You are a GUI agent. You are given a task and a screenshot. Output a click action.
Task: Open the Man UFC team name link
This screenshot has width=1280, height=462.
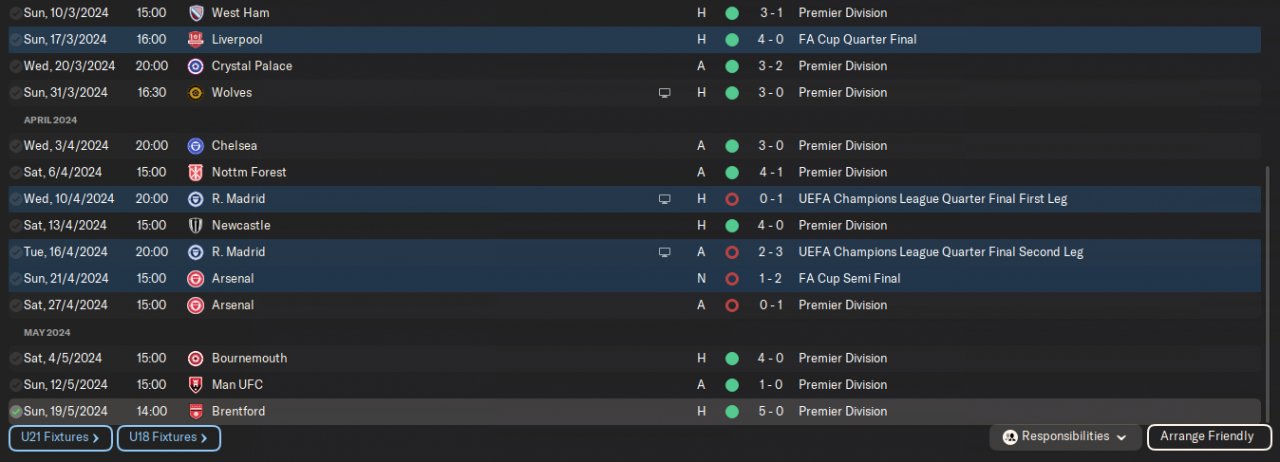(x=237, y=385)
